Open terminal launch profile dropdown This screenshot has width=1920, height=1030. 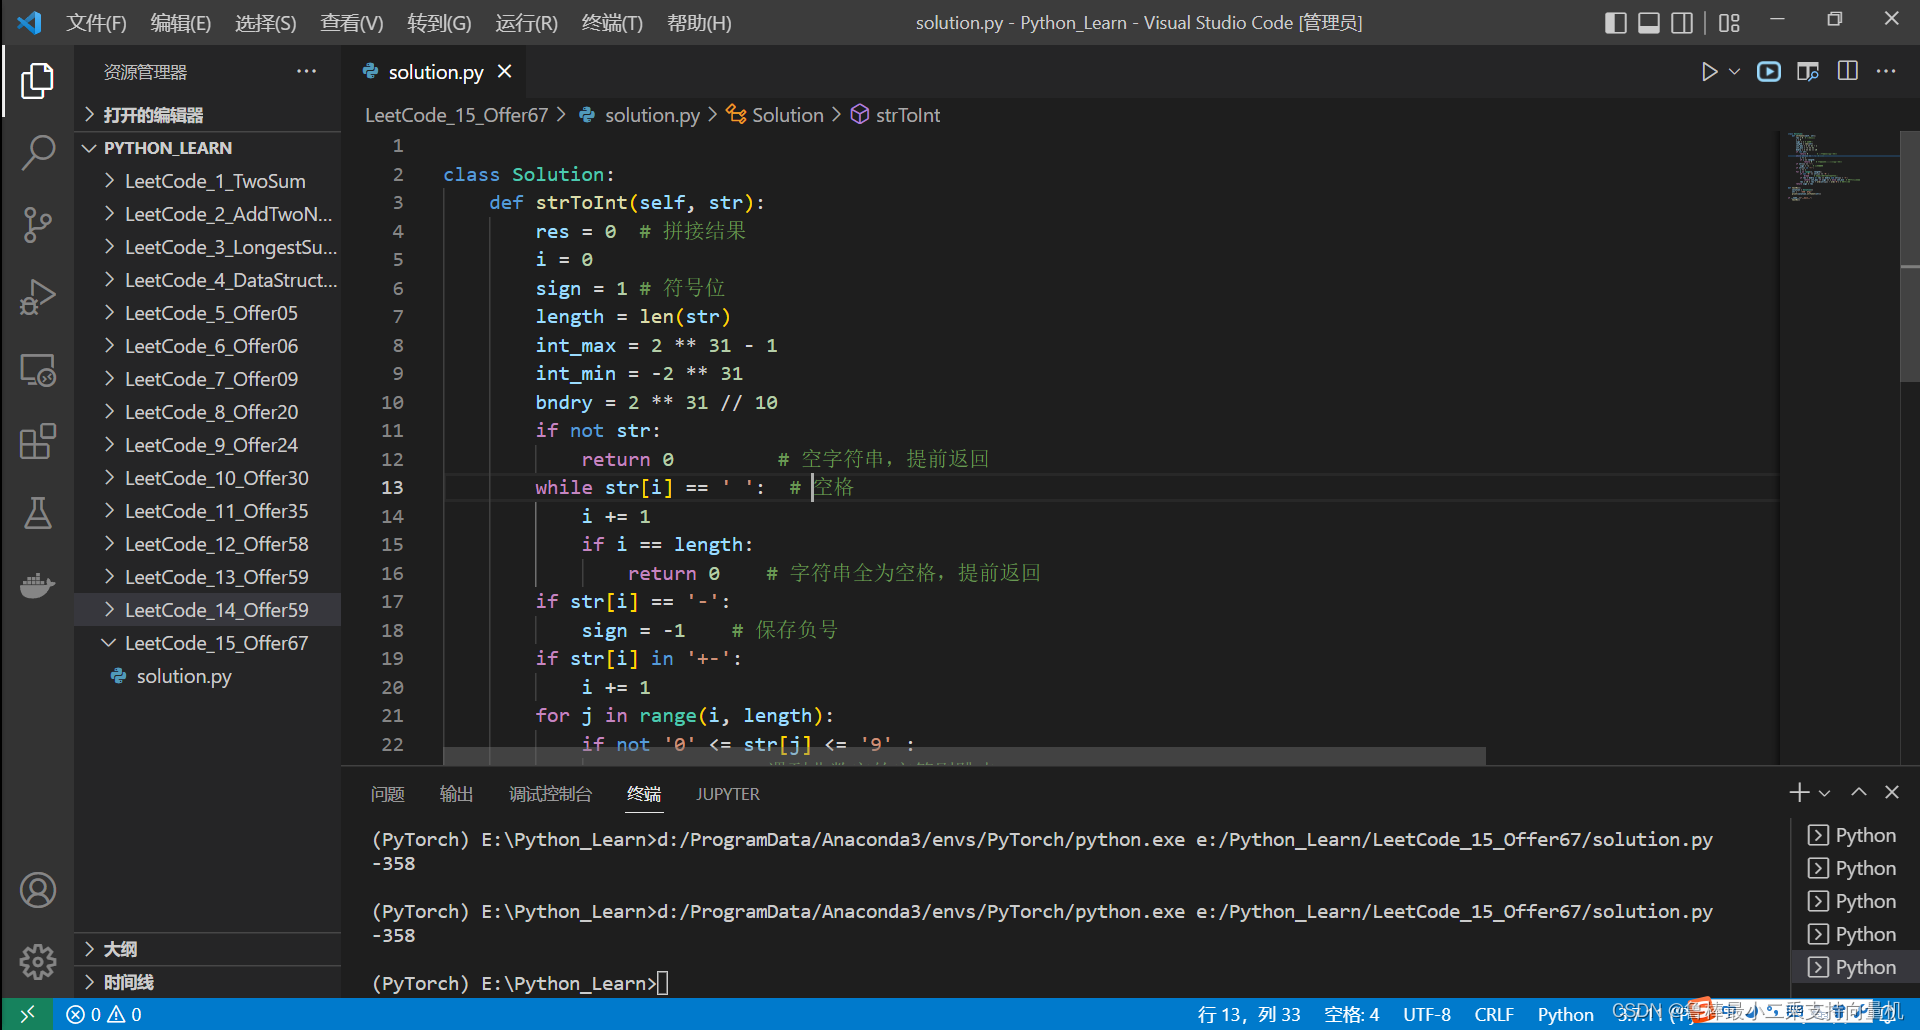point(1825,793)
